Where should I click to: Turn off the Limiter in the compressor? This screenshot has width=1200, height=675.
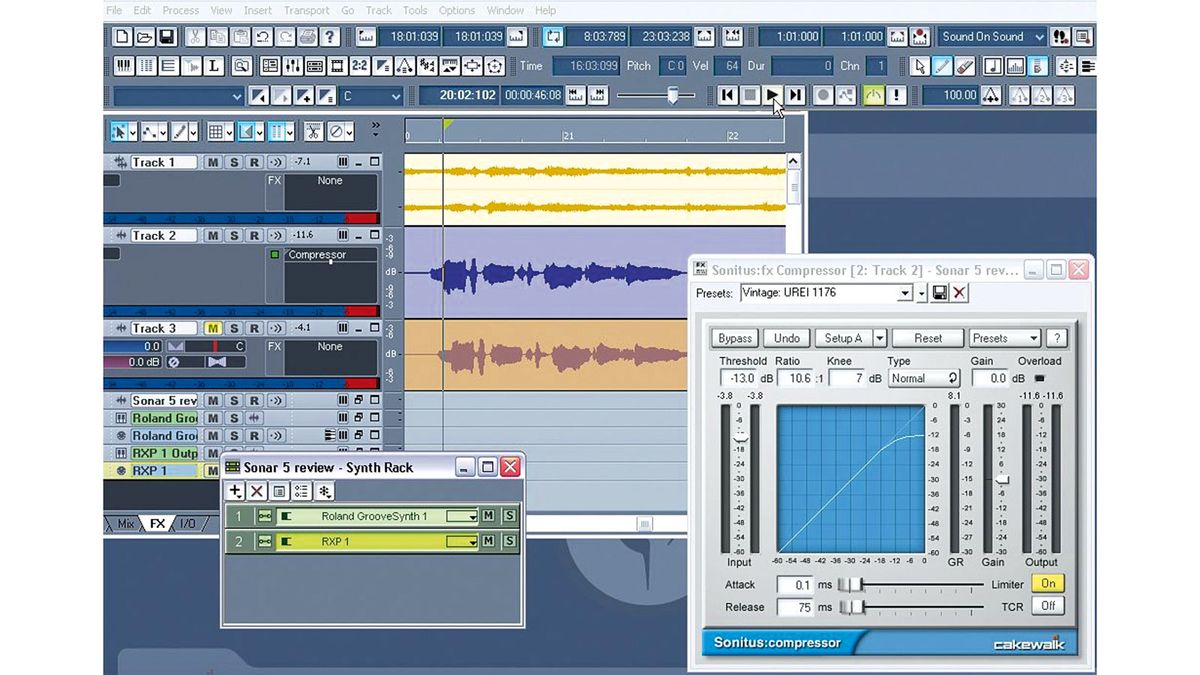pos(1046,583)
